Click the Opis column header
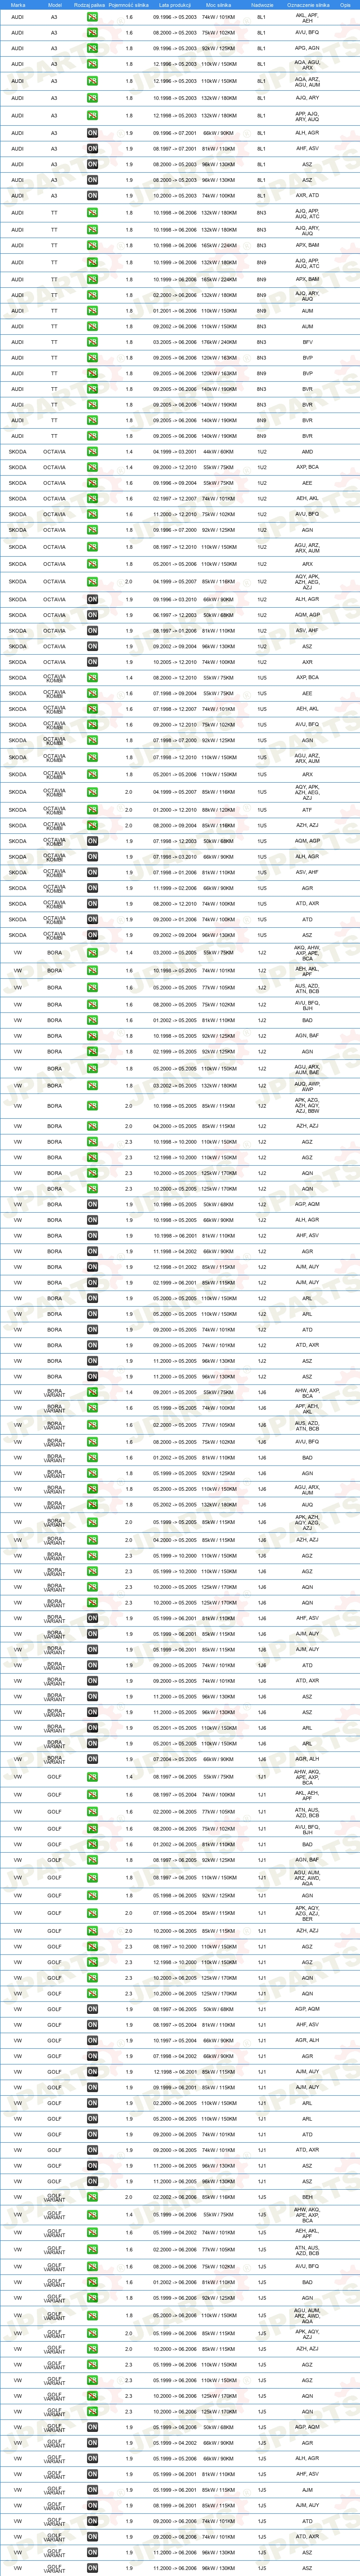Image resolution: width=360 pixels, height=2576 pixels. pos(345,5)
